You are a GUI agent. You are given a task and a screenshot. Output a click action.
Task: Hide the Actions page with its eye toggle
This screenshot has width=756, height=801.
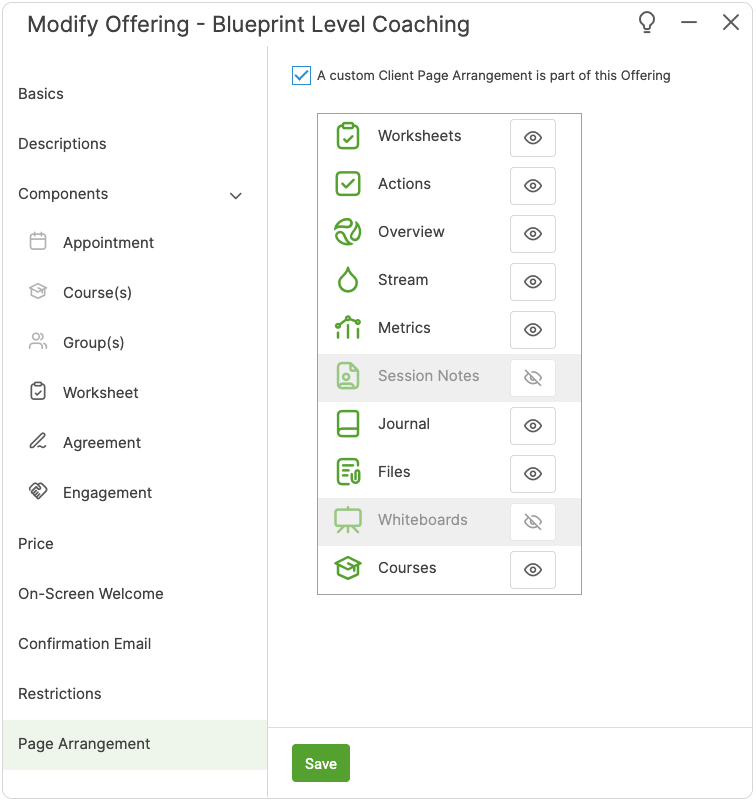point(532,186)
